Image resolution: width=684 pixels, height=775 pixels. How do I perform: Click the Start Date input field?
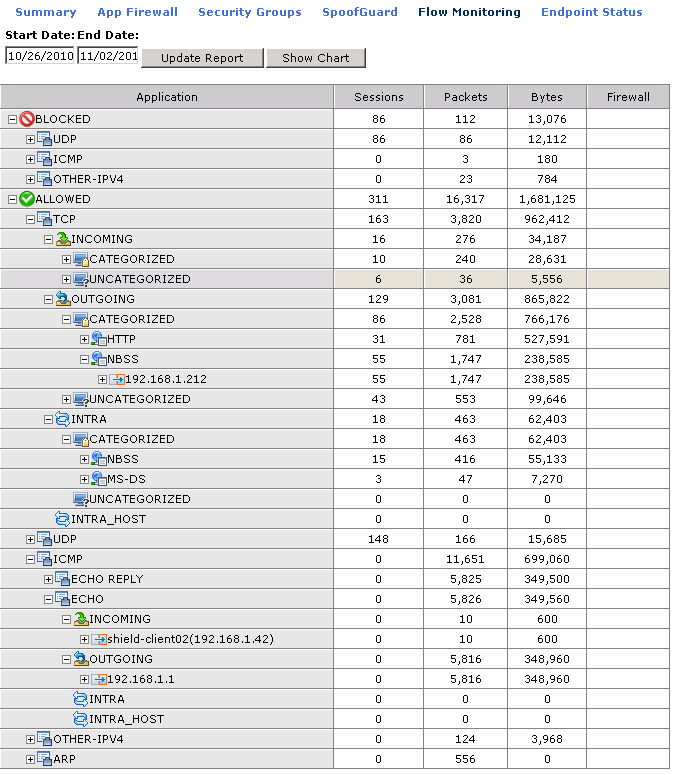[x=40, y=56]
